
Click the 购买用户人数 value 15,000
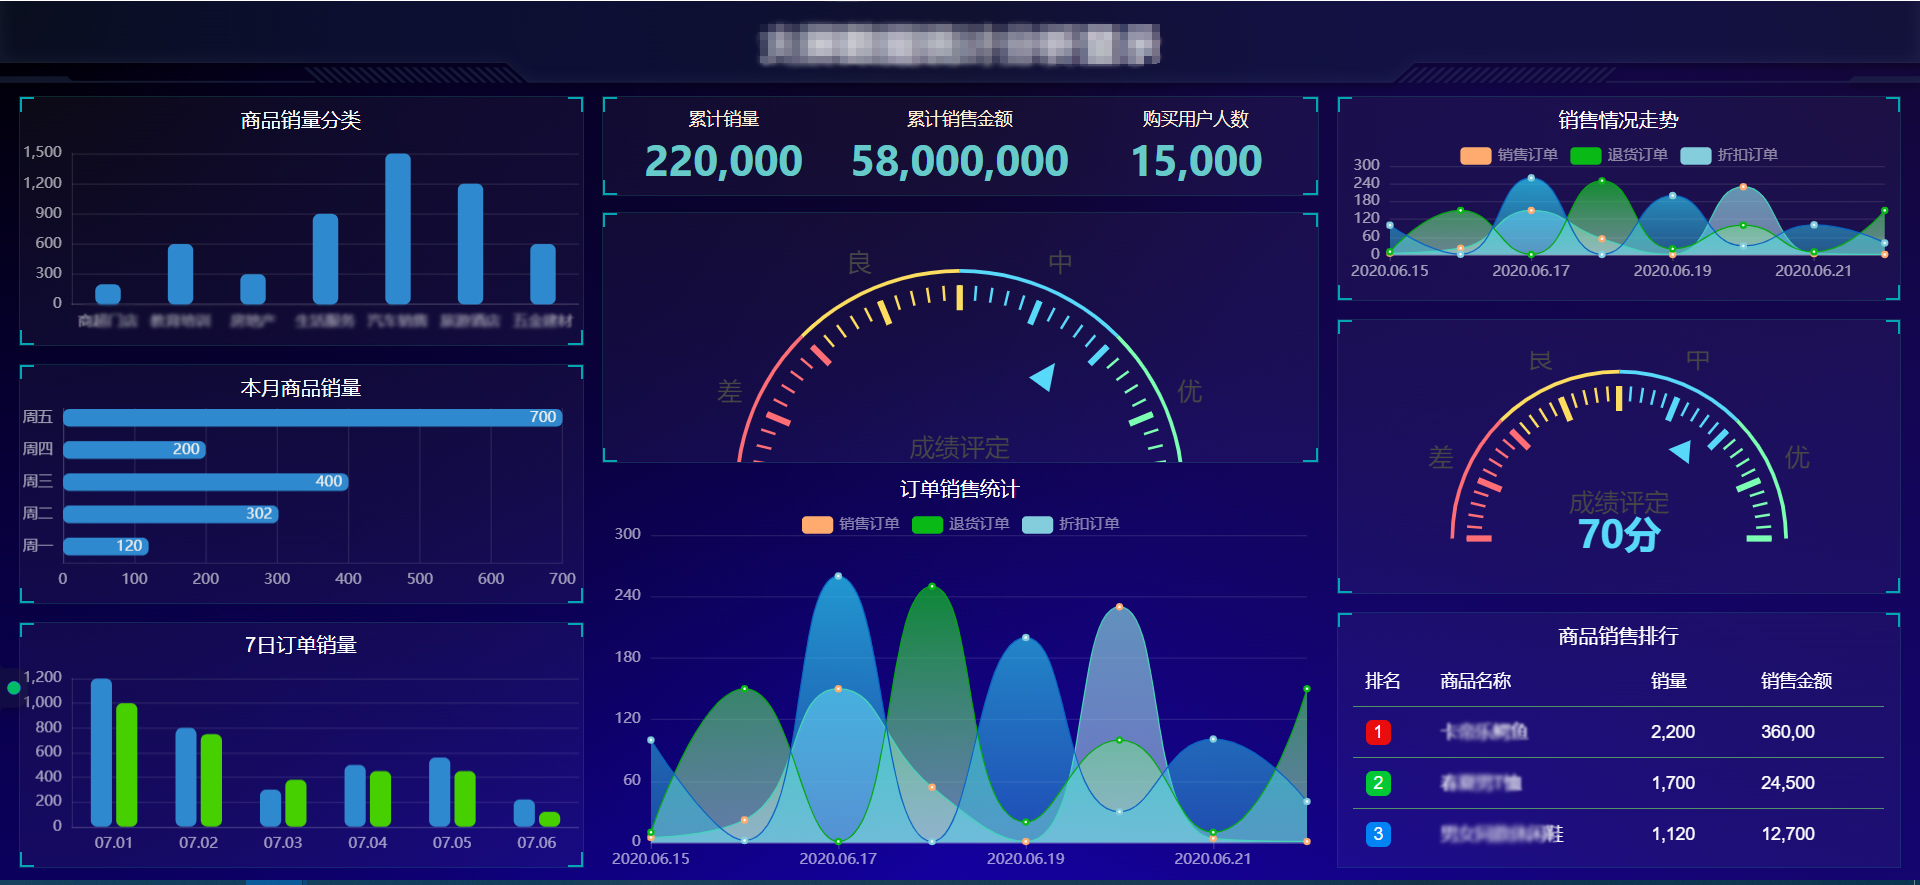1196,161
